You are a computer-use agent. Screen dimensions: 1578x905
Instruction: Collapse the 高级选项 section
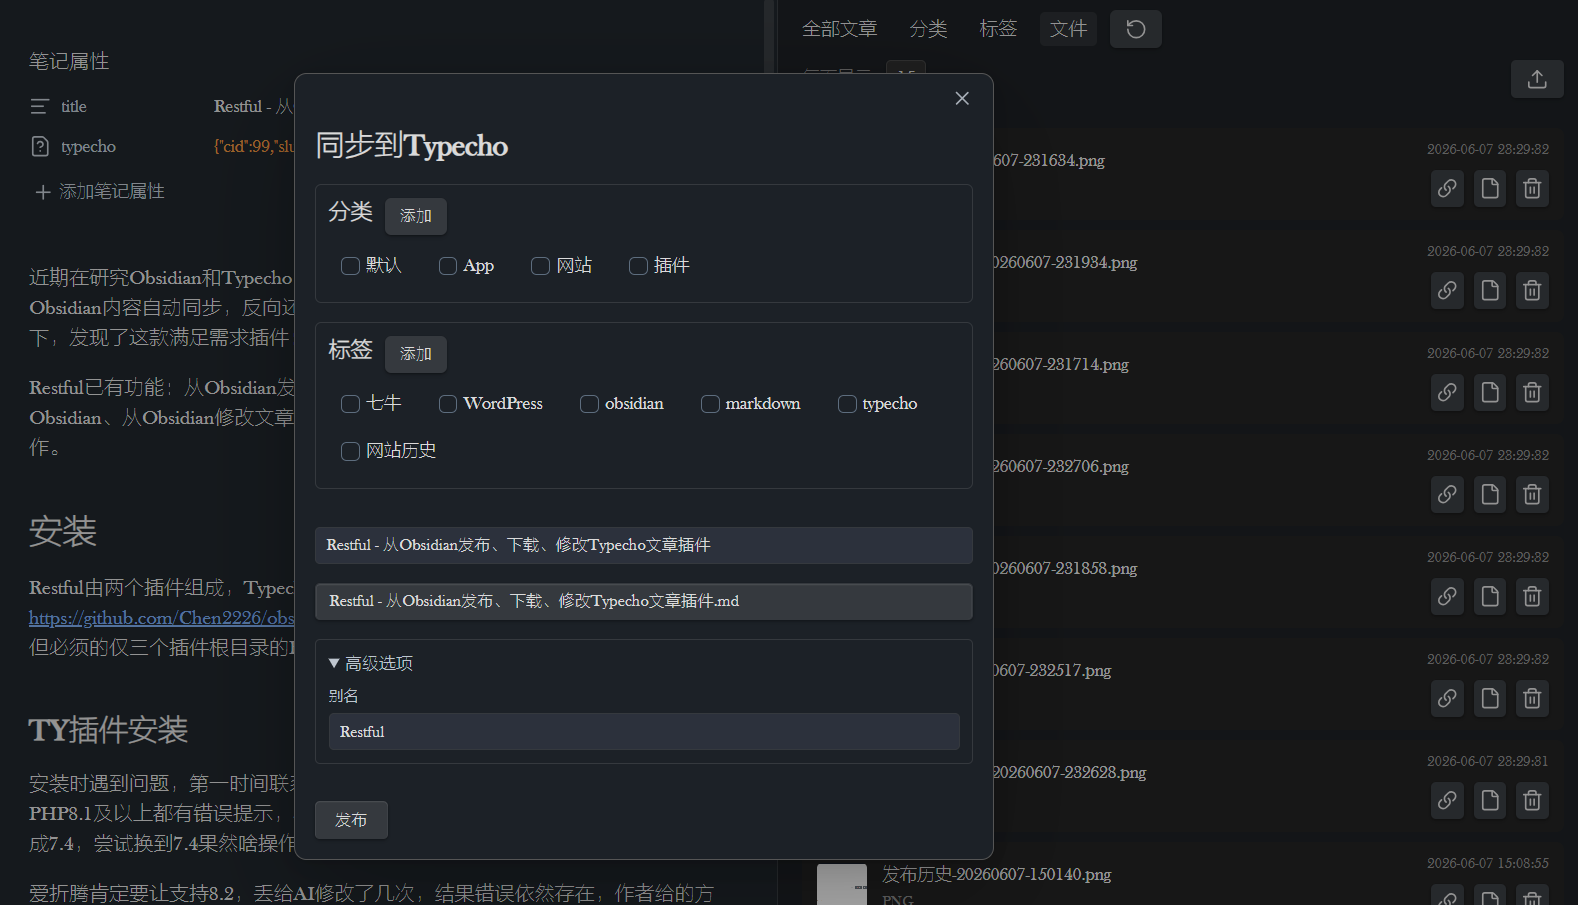point(371,663)
